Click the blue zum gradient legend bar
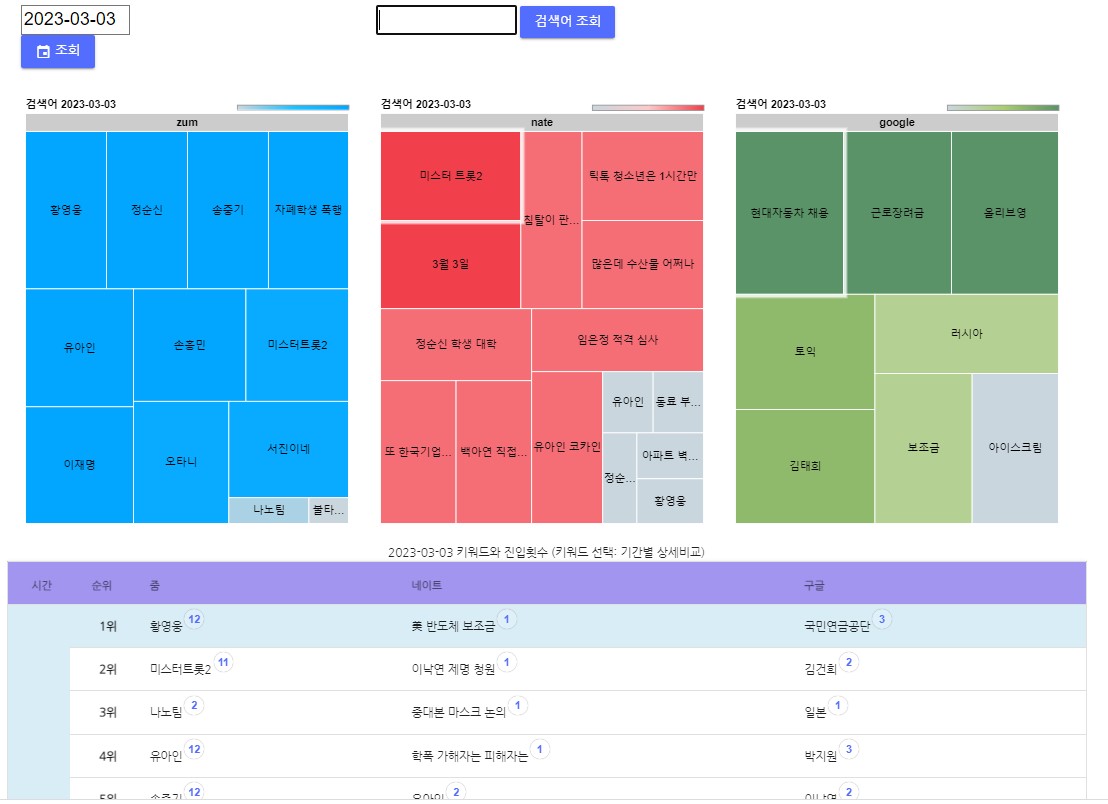The image size is (1108, 804). coord(293,107)
